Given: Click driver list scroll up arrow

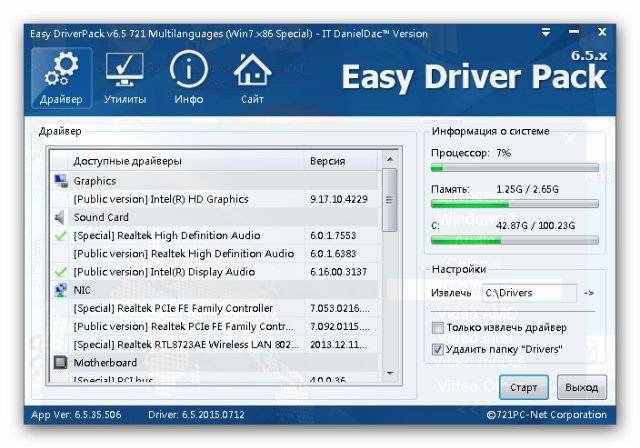Looking at the screenshot, I should [x=390, y=160].
